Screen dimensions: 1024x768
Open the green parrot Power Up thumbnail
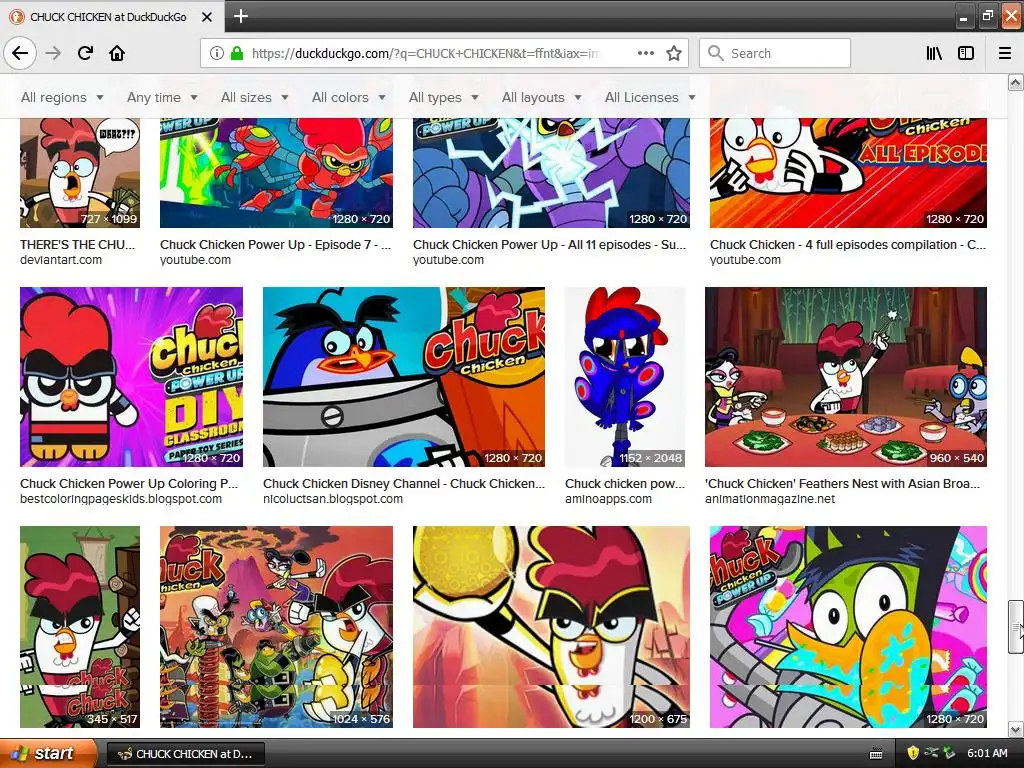click(x=848, y=627)
